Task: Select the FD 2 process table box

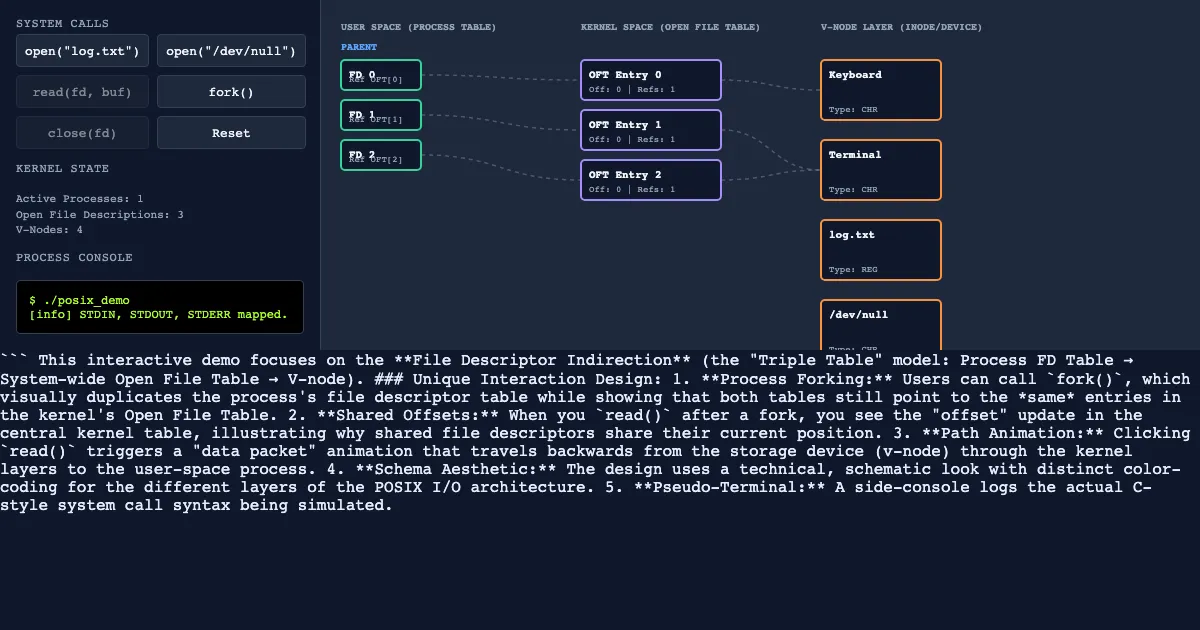Action: coord(381,155)
